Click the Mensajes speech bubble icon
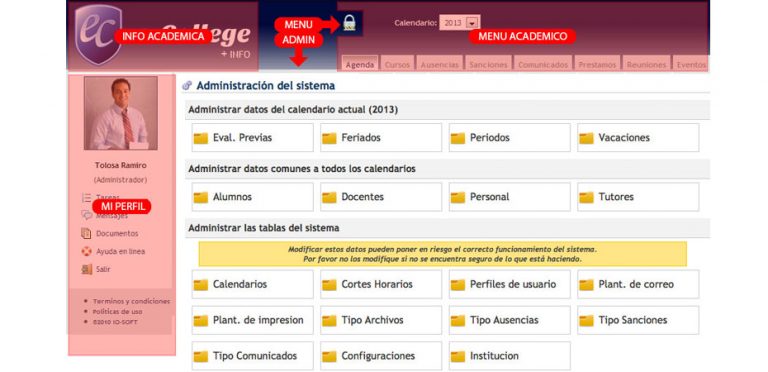The height and width of the screenshot is (372, 768). click(x=86, y=215)
